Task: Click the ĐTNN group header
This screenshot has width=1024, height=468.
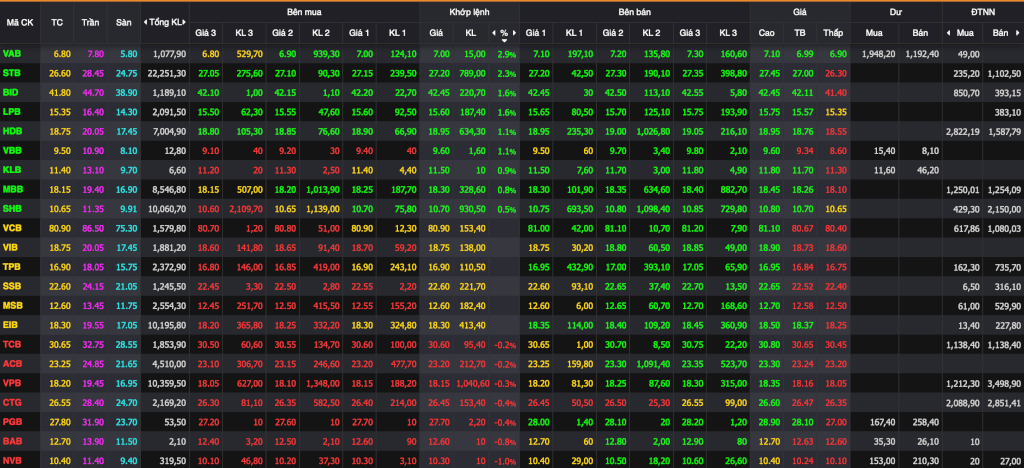Action: [x=983, y=12]
